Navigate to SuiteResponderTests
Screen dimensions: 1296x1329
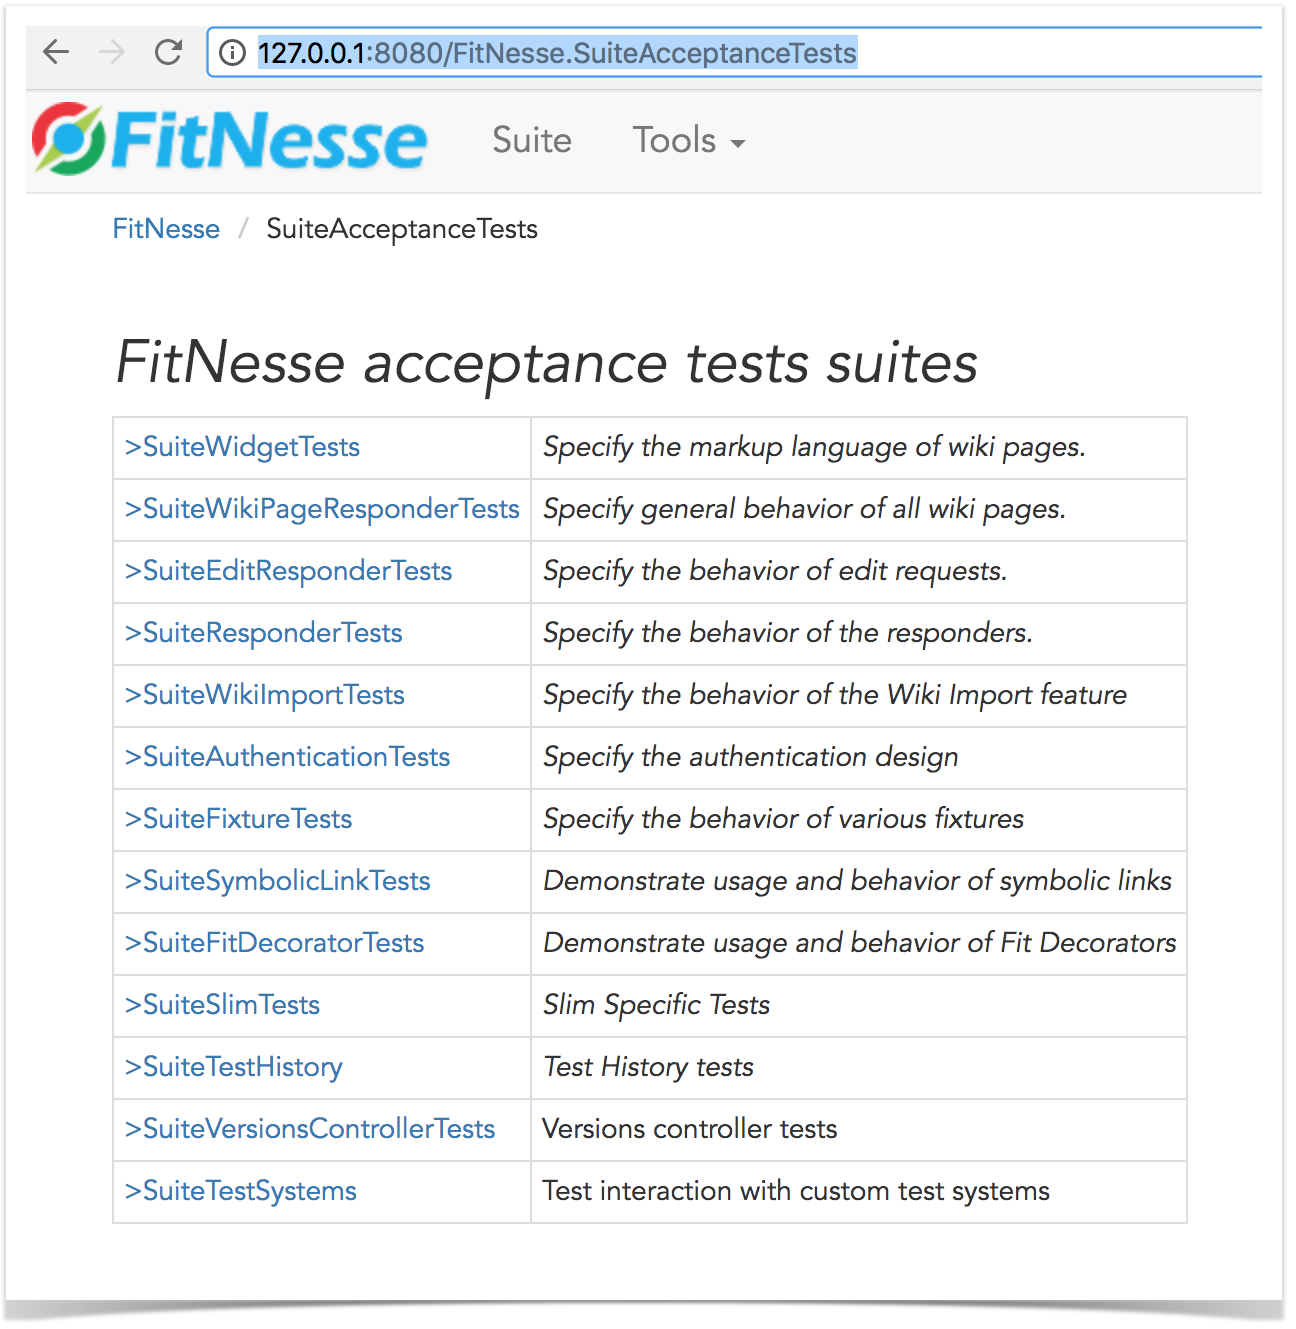pyautogui.click(x=263, y=633)
